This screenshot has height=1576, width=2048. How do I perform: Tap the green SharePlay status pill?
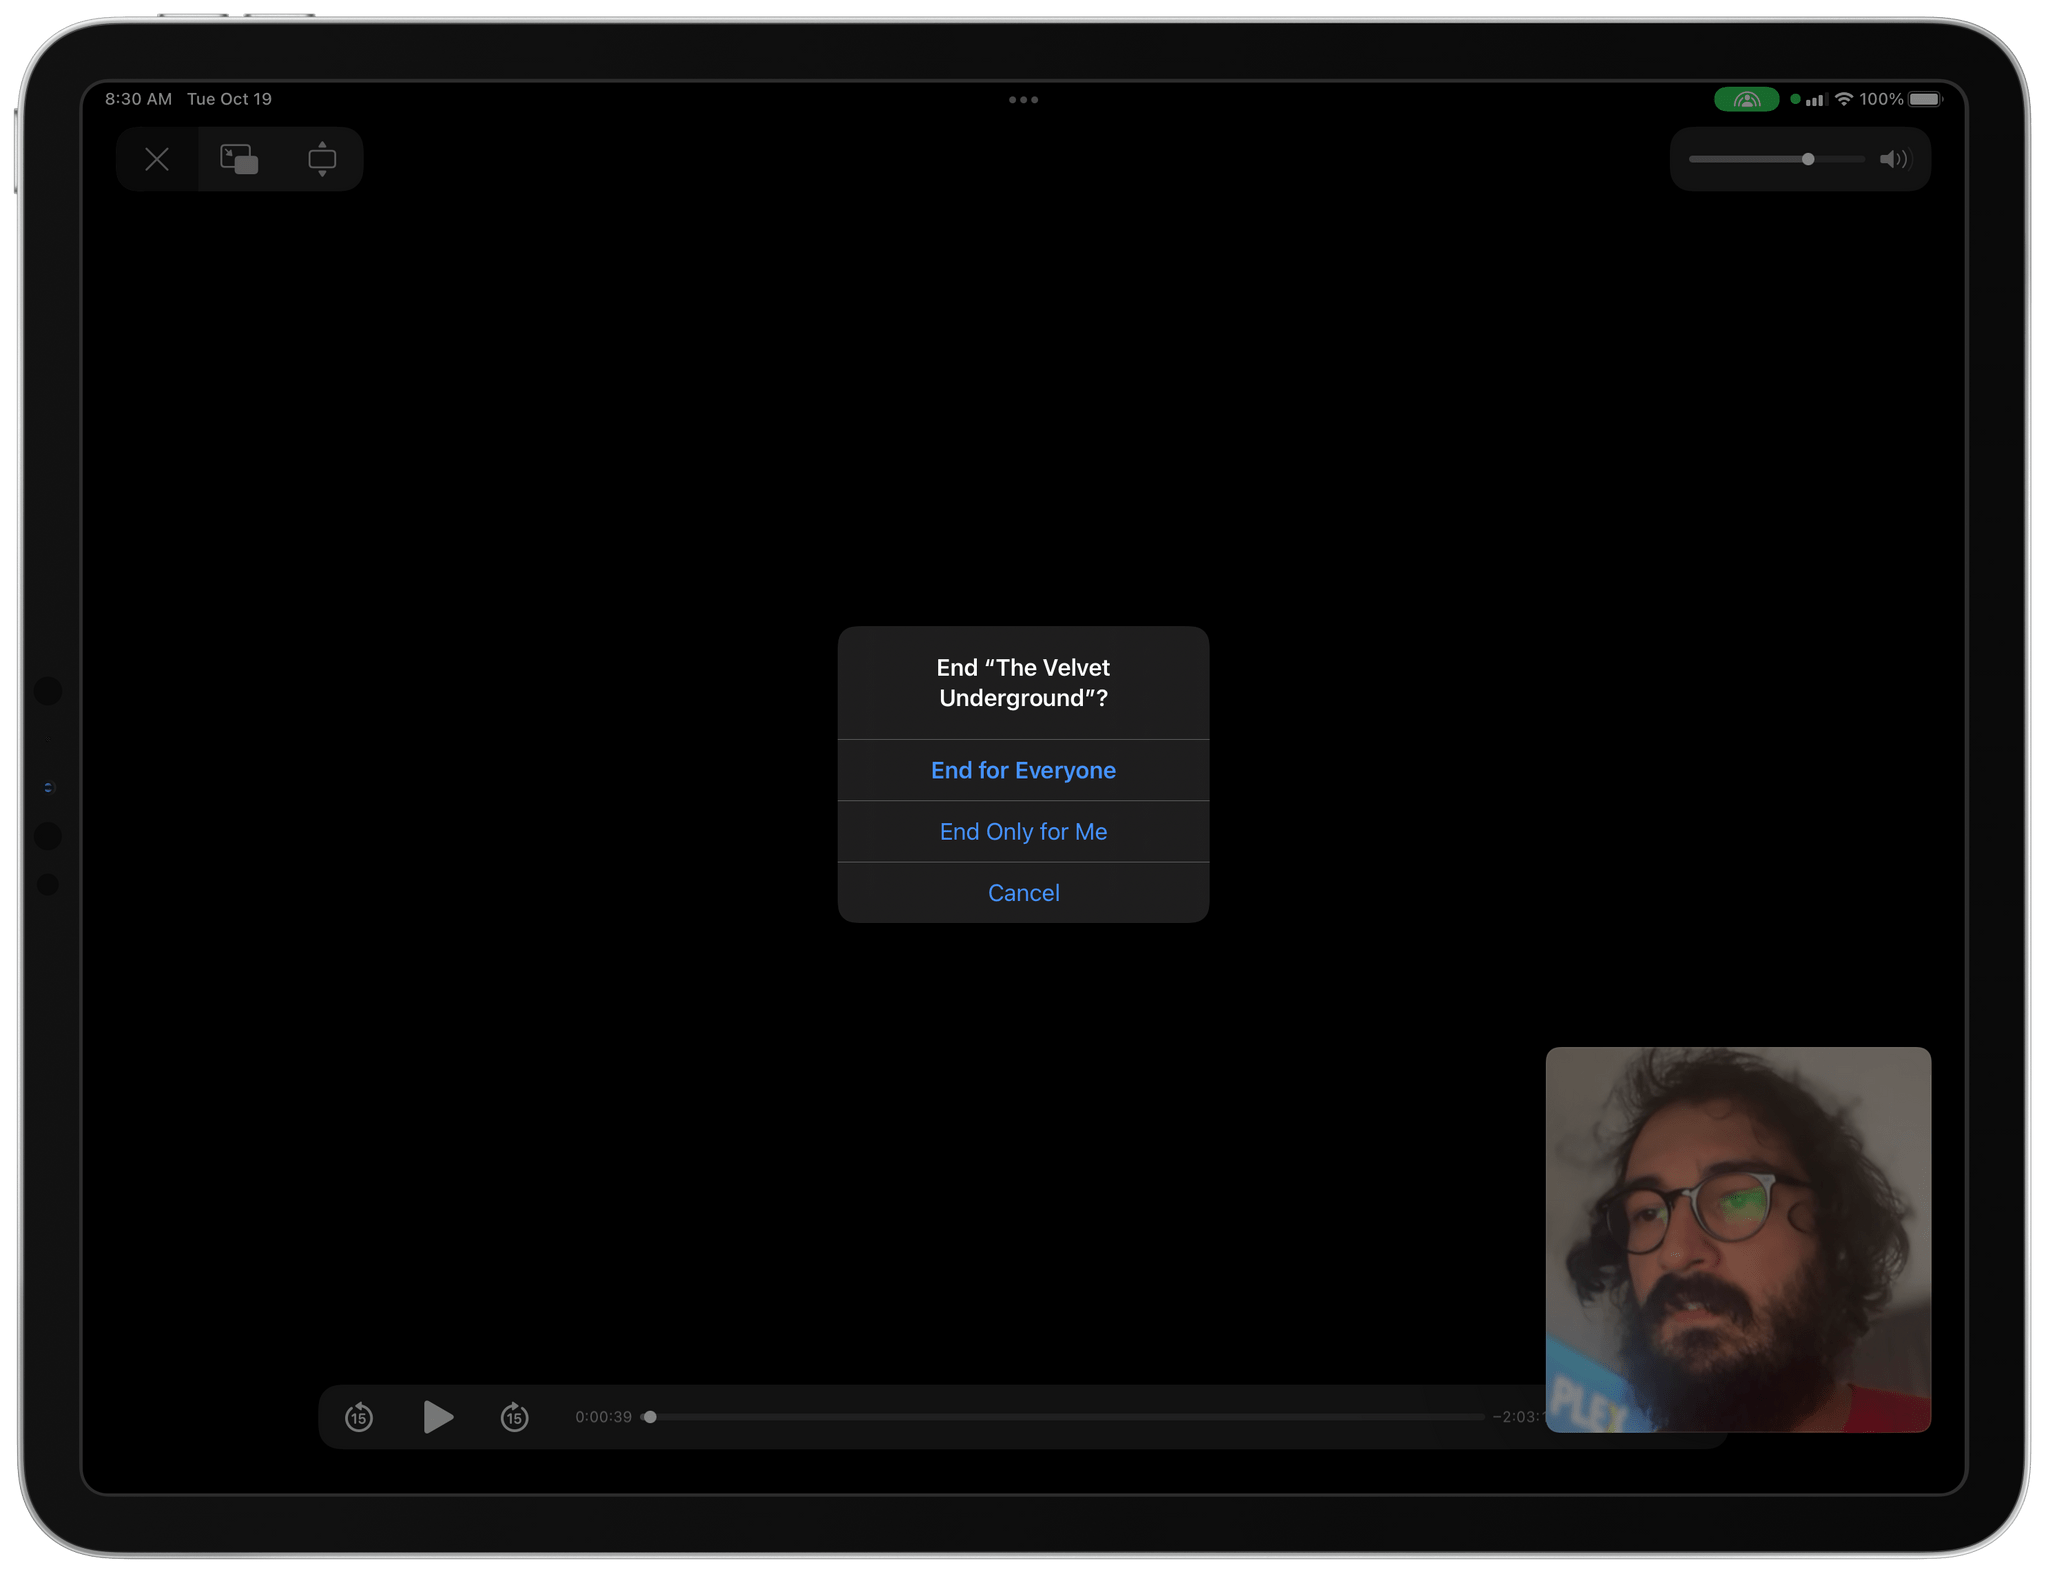click(1746, 99)
